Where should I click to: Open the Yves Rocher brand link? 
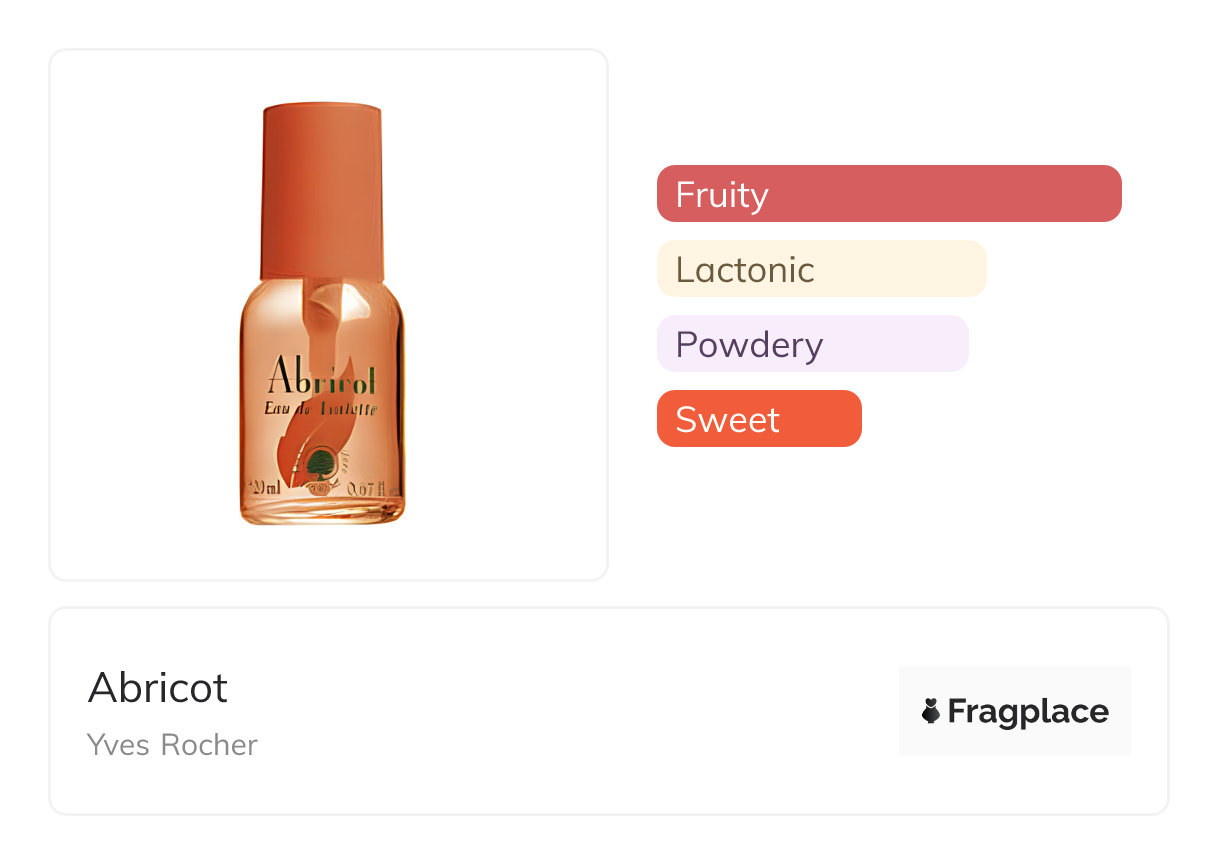[x=172, y=745]
